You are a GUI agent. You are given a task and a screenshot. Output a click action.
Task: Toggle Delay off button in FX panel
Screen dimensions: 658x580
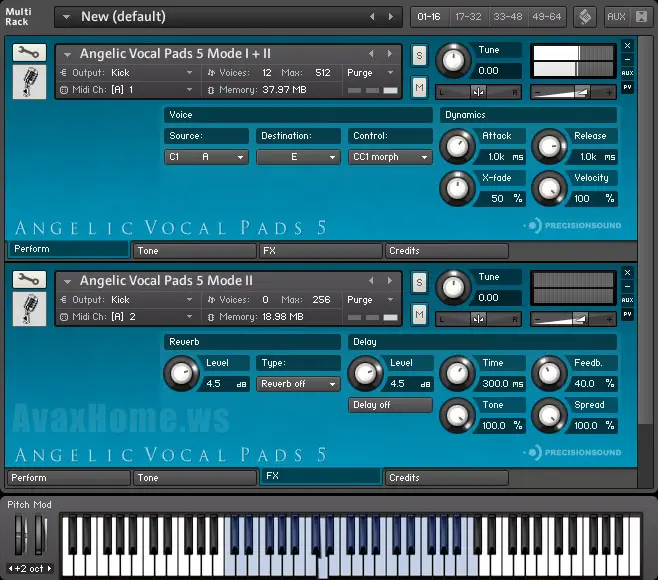390,405
